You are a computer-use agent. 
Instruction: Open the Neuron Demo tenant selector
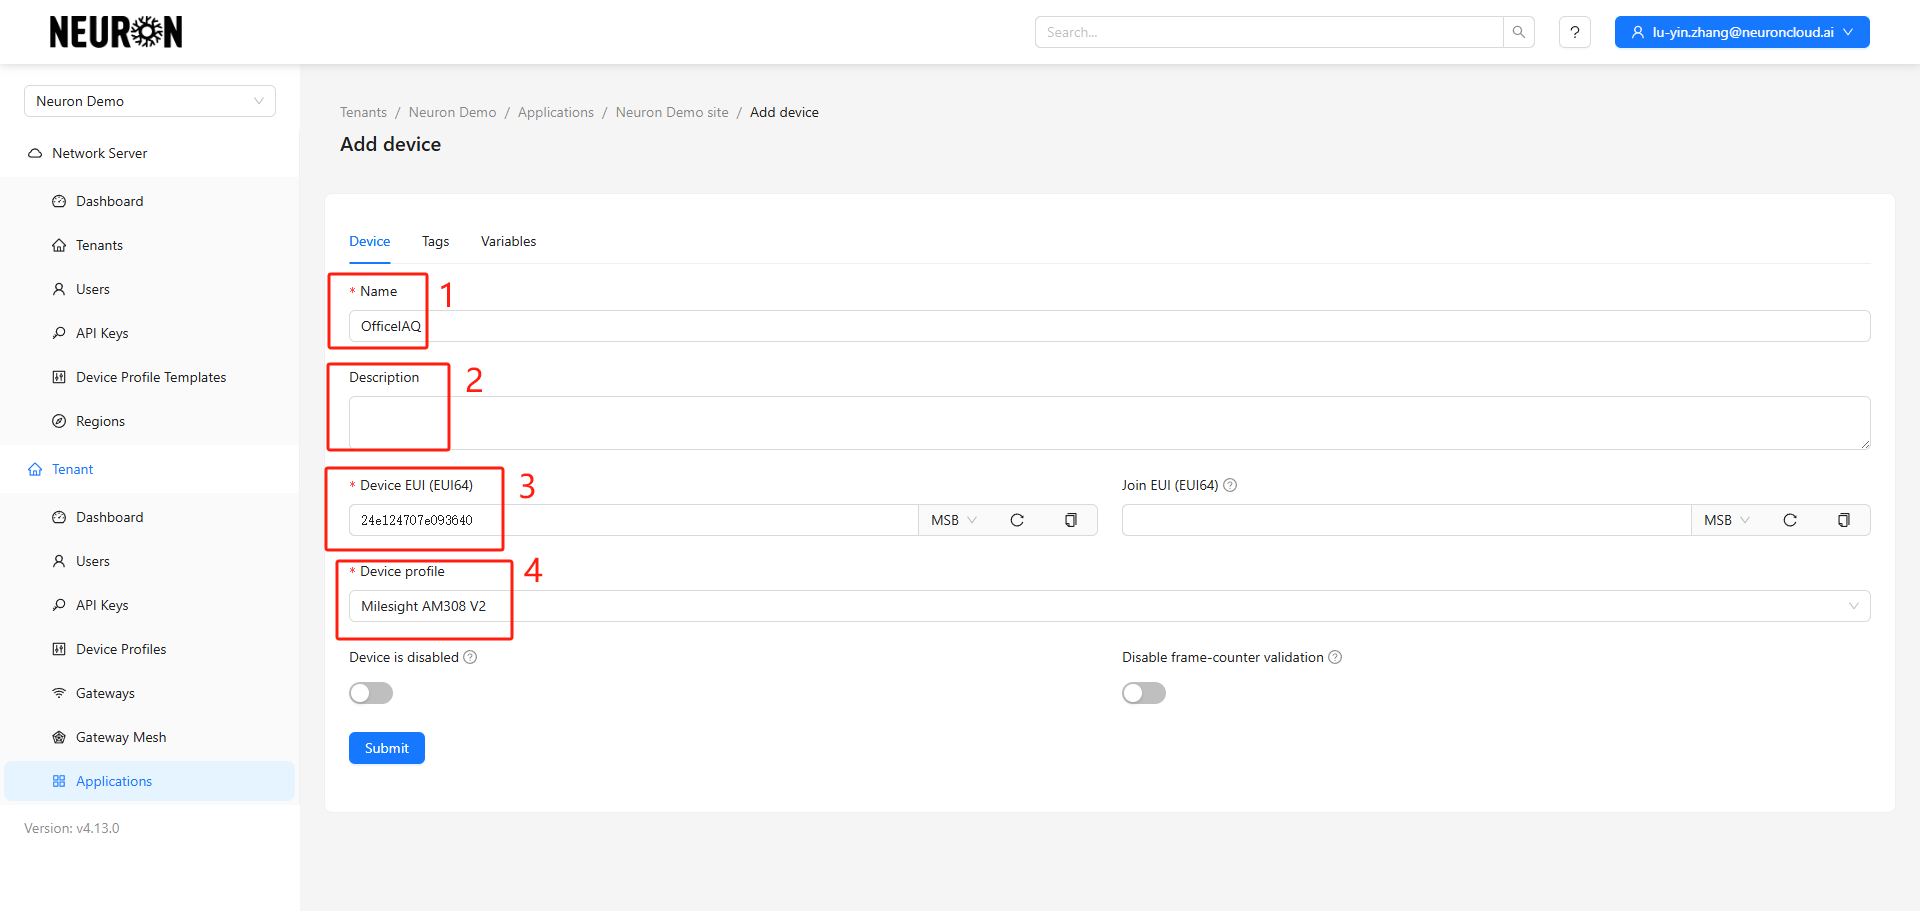(150, 101)
